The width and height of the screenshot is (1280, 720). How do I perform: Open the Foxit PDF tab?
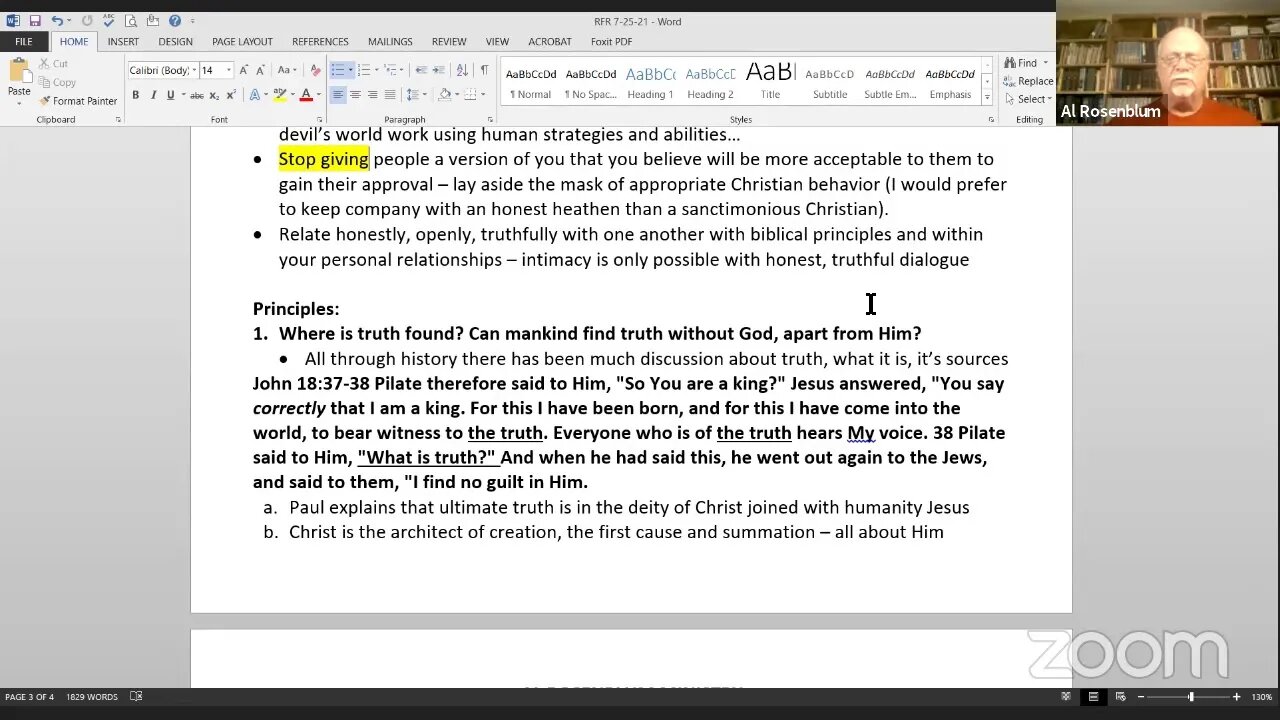[611, 41]
